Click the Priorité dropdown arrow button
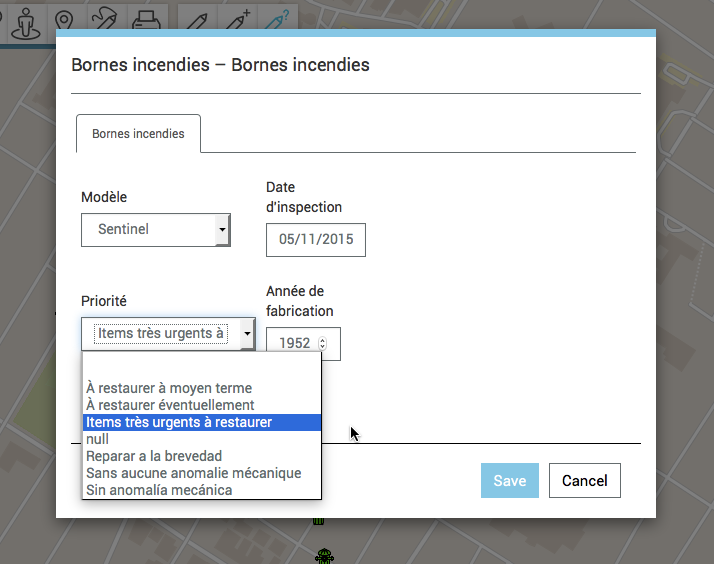This screenshot has height=564, width=714. pos(247,334)
